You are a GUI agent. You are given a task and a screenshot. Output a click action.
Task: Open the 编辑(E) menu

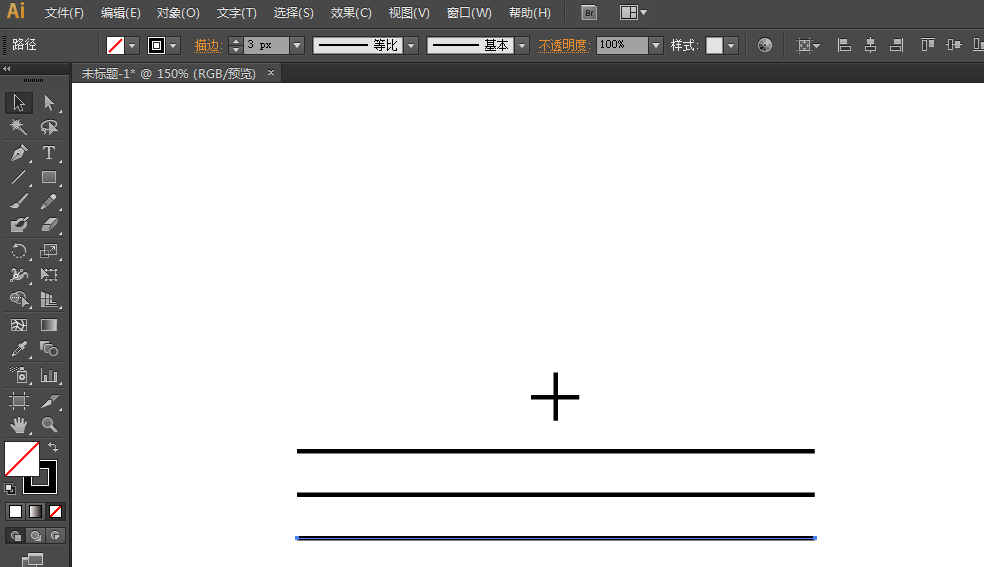(x=120, y=13)
